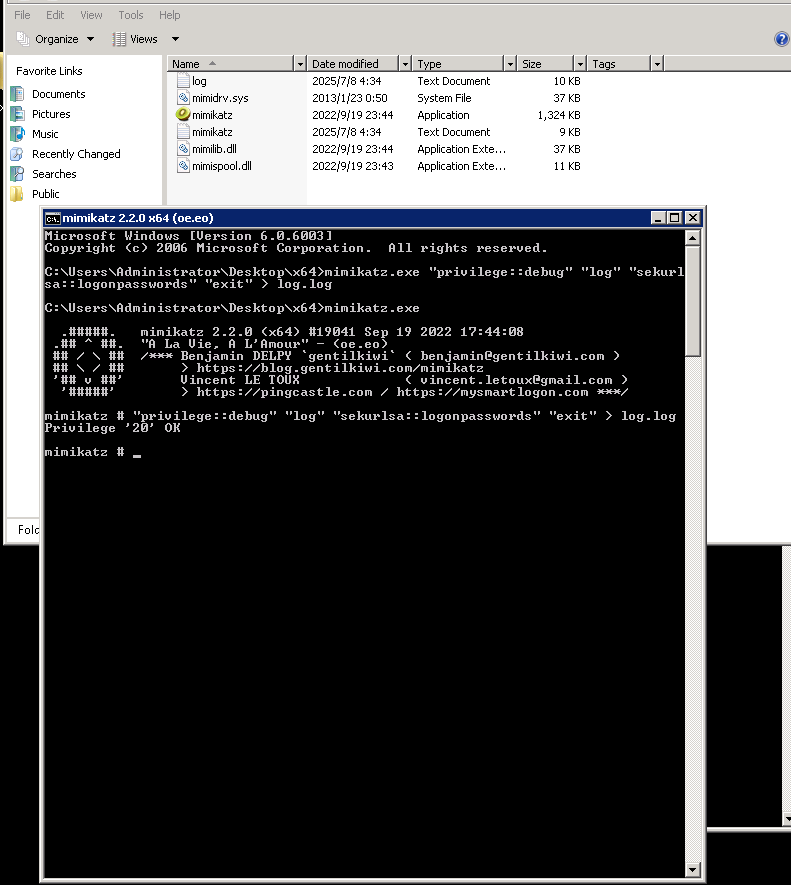
Task: Click console scrollbar down arrow
Action: tap(693, 869)
